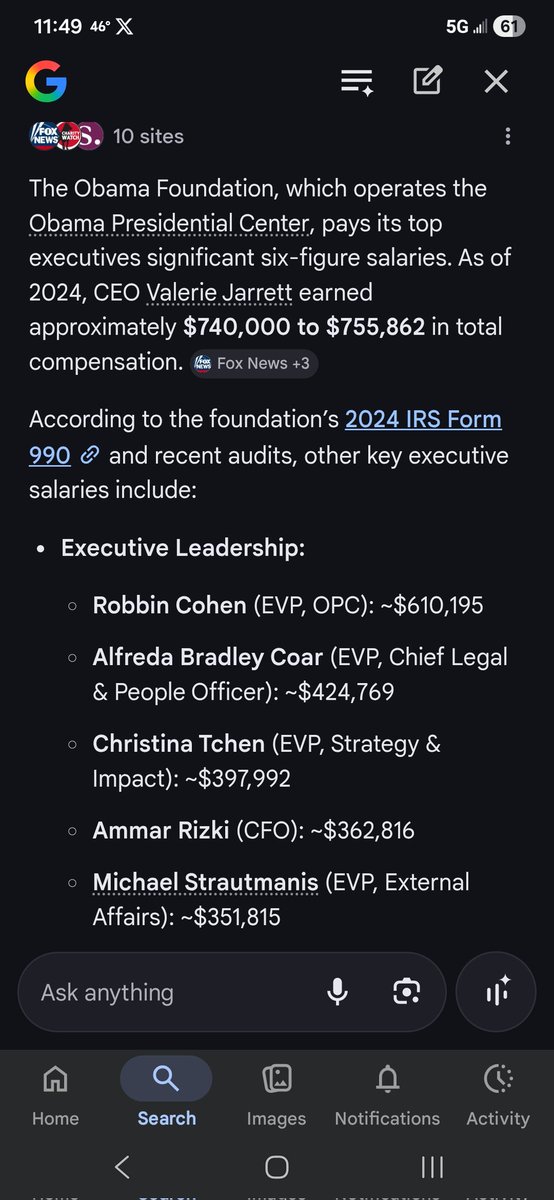View the 10 sites source list

(107, 136)
